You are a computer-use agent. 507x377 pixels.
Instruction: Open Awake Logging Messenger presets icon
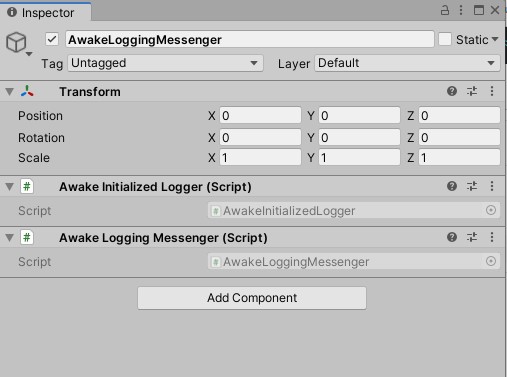tap(472, 237)
